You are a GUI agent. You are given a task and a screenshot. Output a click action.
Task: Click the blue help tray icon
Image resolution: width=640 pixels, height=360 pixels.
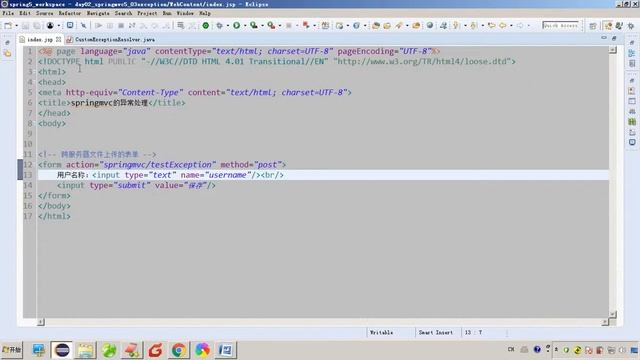click(537, 349)
